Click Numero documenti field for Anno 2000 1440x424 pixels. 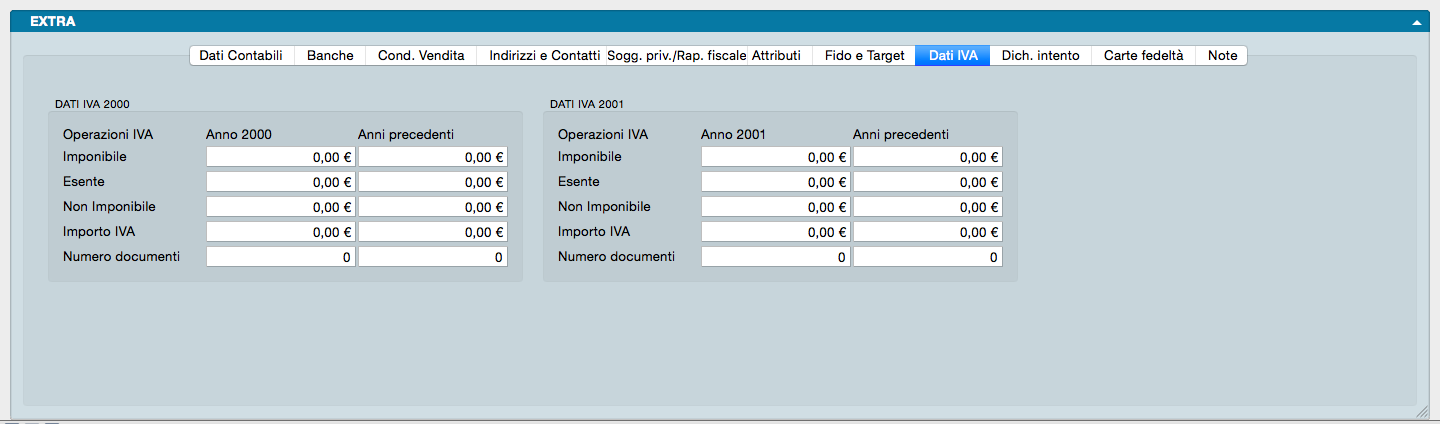281,257
